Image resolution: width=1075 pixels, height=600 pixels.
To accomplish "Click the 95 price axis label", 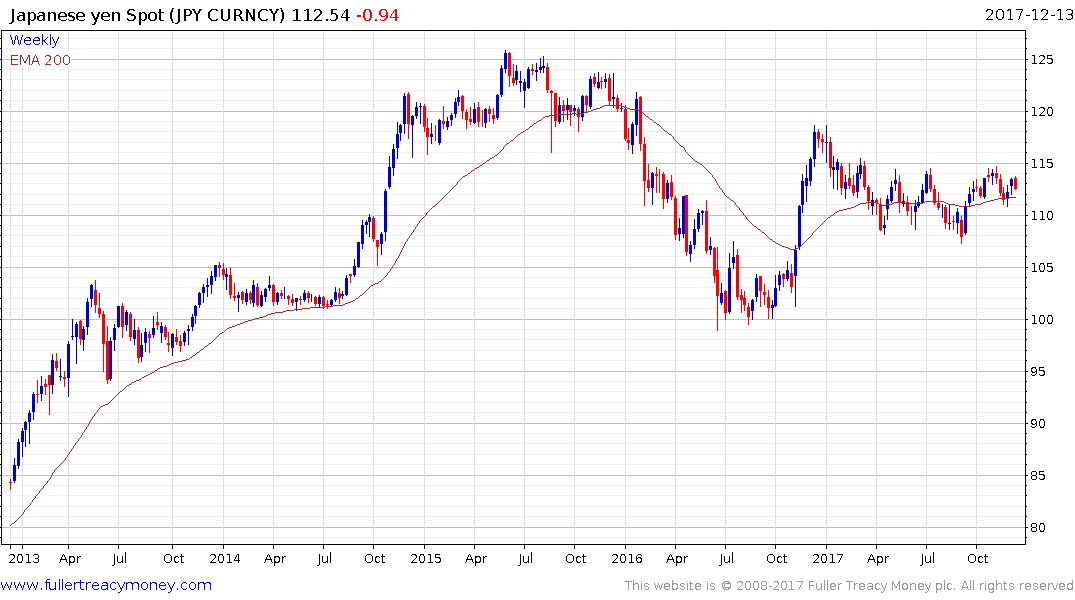I will click(x=1039, y=372).
